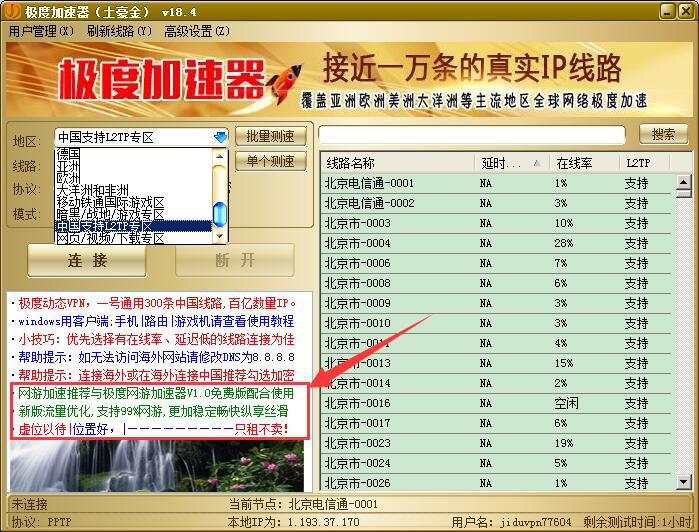Click the 未连接 status text
The height and width of the screenshot is (532, 699).
click(29, 504)
